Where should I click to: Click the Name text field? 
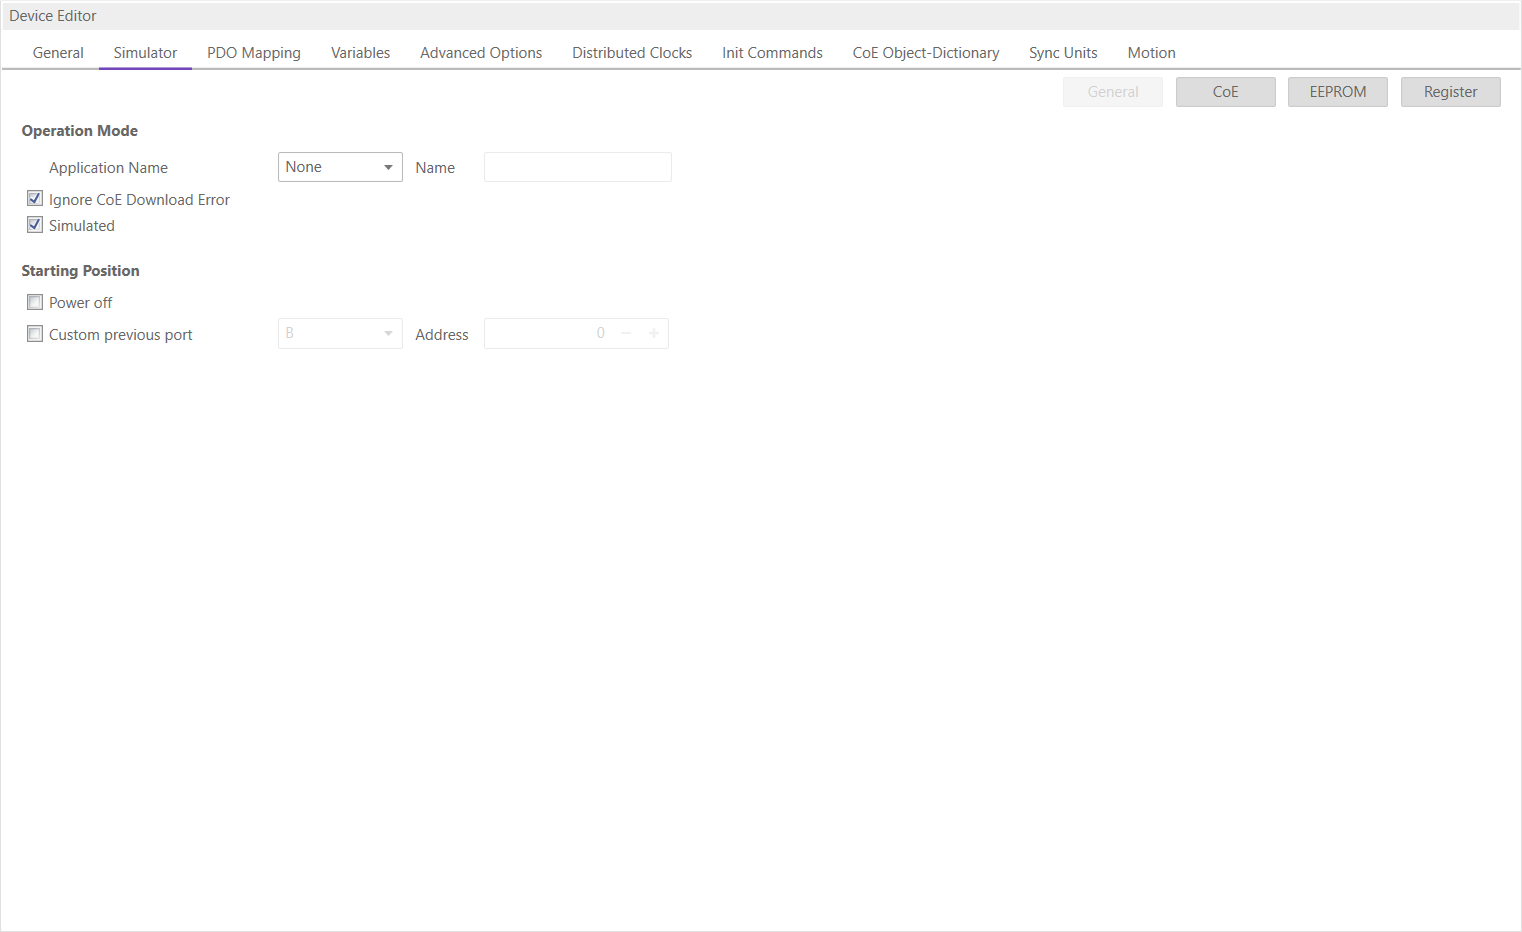(577, 167)
